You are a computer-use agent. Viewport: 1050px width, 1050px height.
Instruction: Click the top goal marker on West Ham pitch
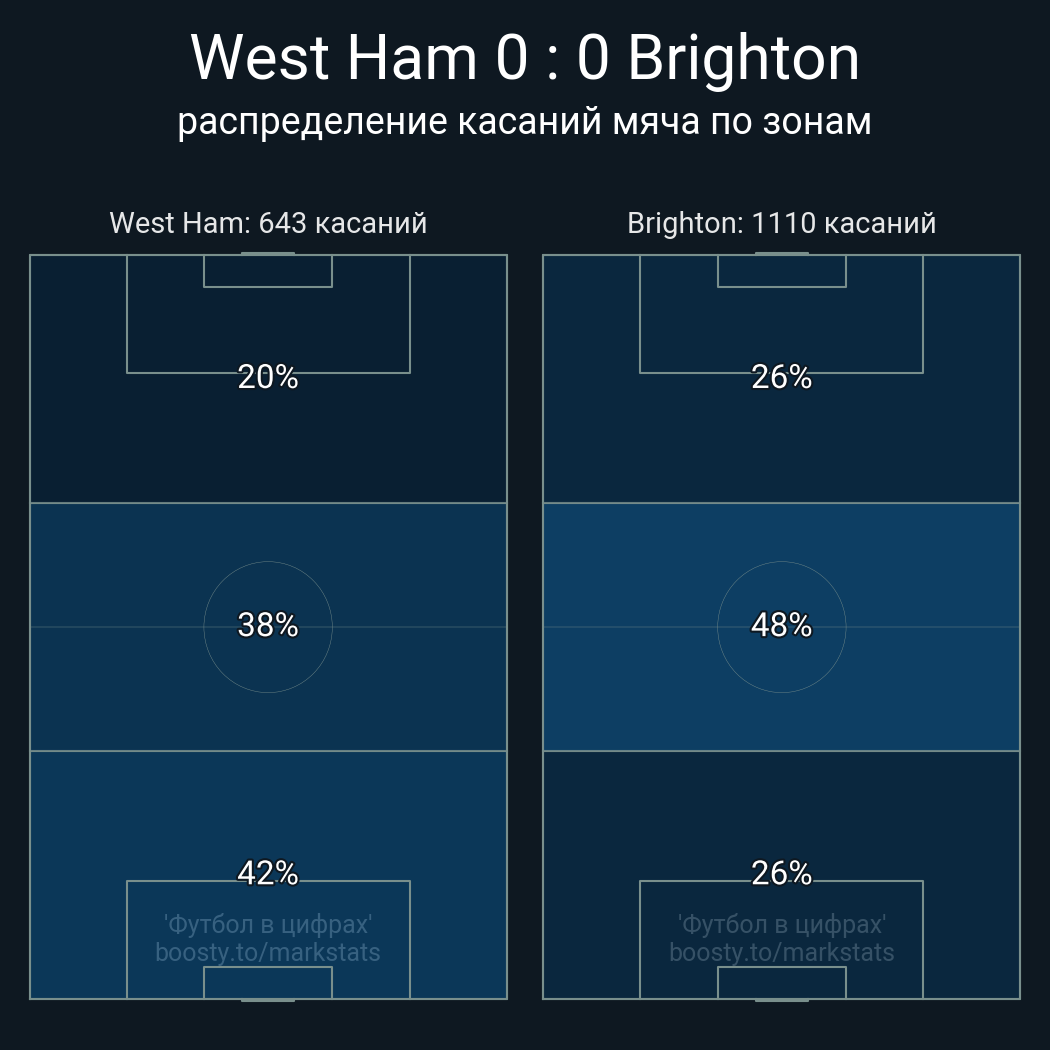coord(268,254)
